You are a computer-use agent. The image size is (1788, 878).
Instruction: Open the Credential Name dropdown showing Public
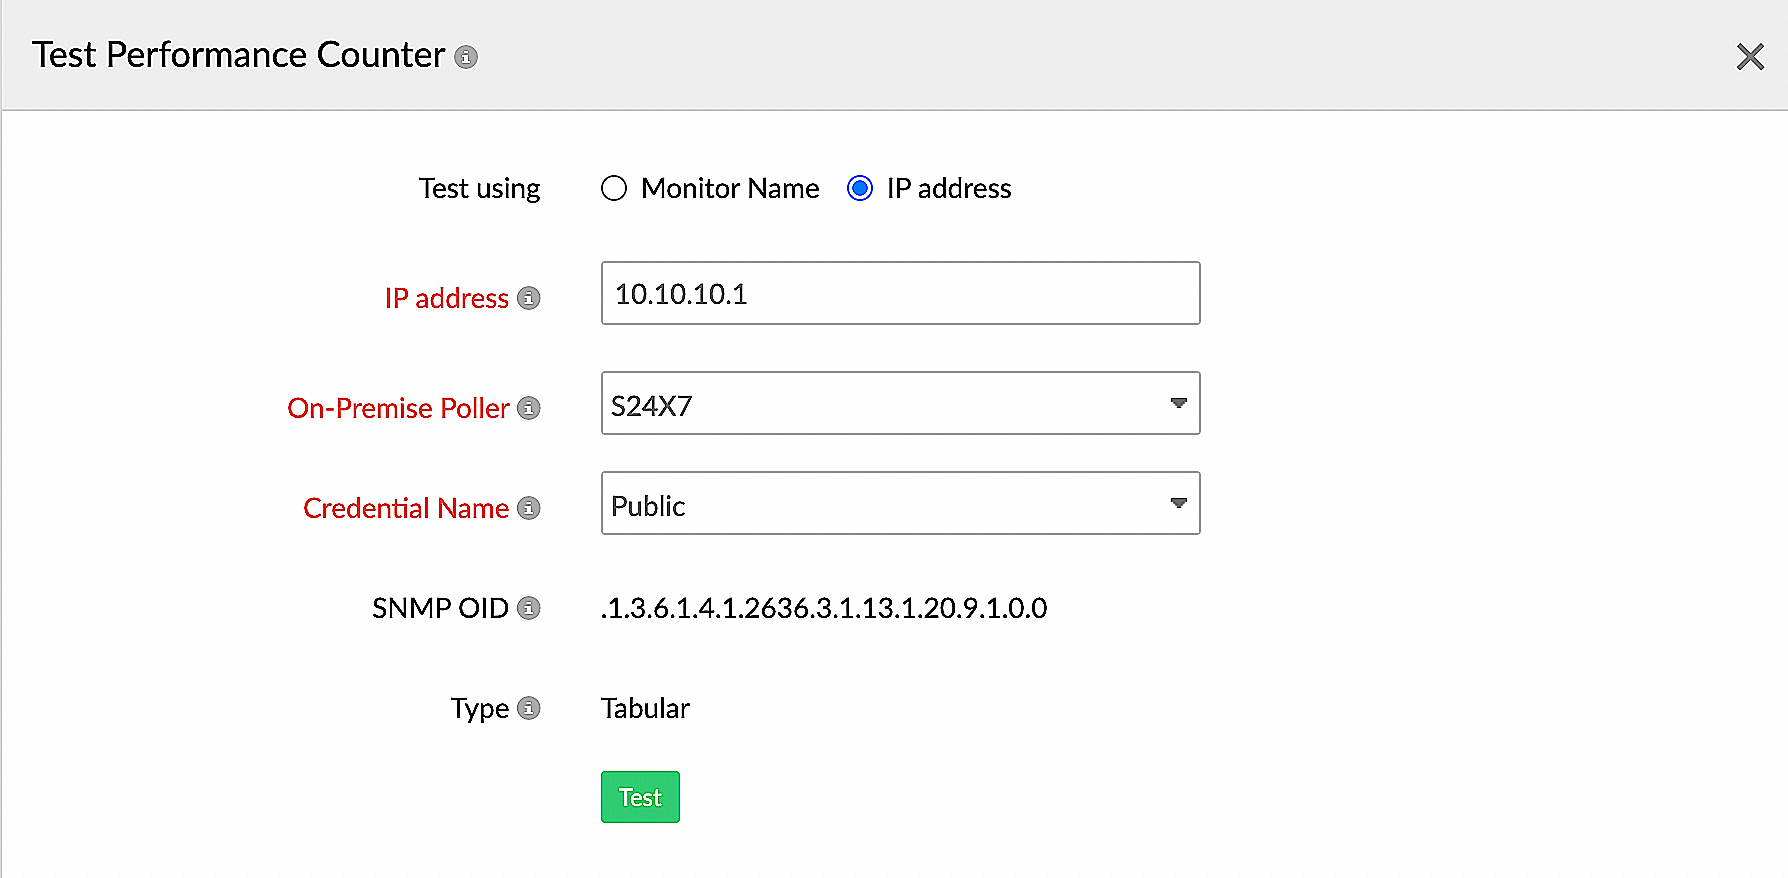(880, 503)
